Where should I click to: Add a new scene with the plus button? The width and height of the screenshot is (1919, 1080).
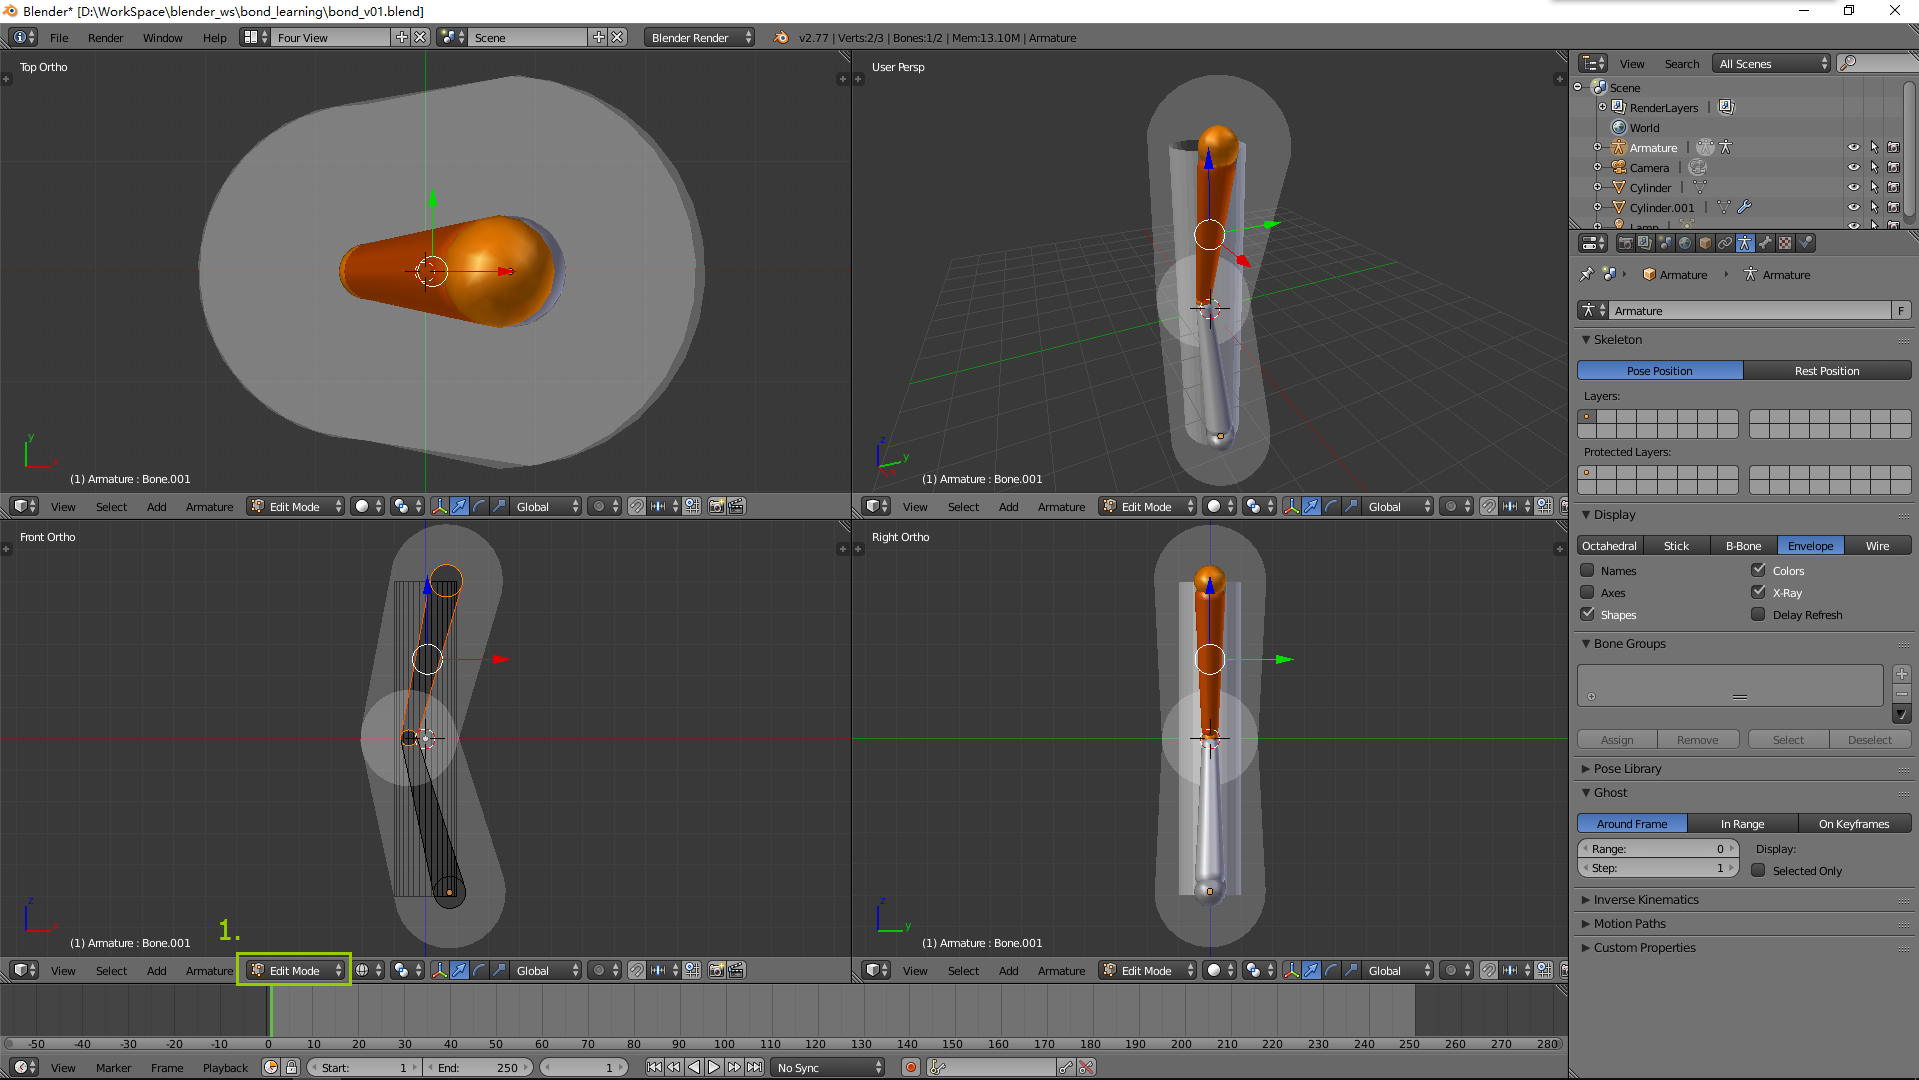click(x=599, y=38)
